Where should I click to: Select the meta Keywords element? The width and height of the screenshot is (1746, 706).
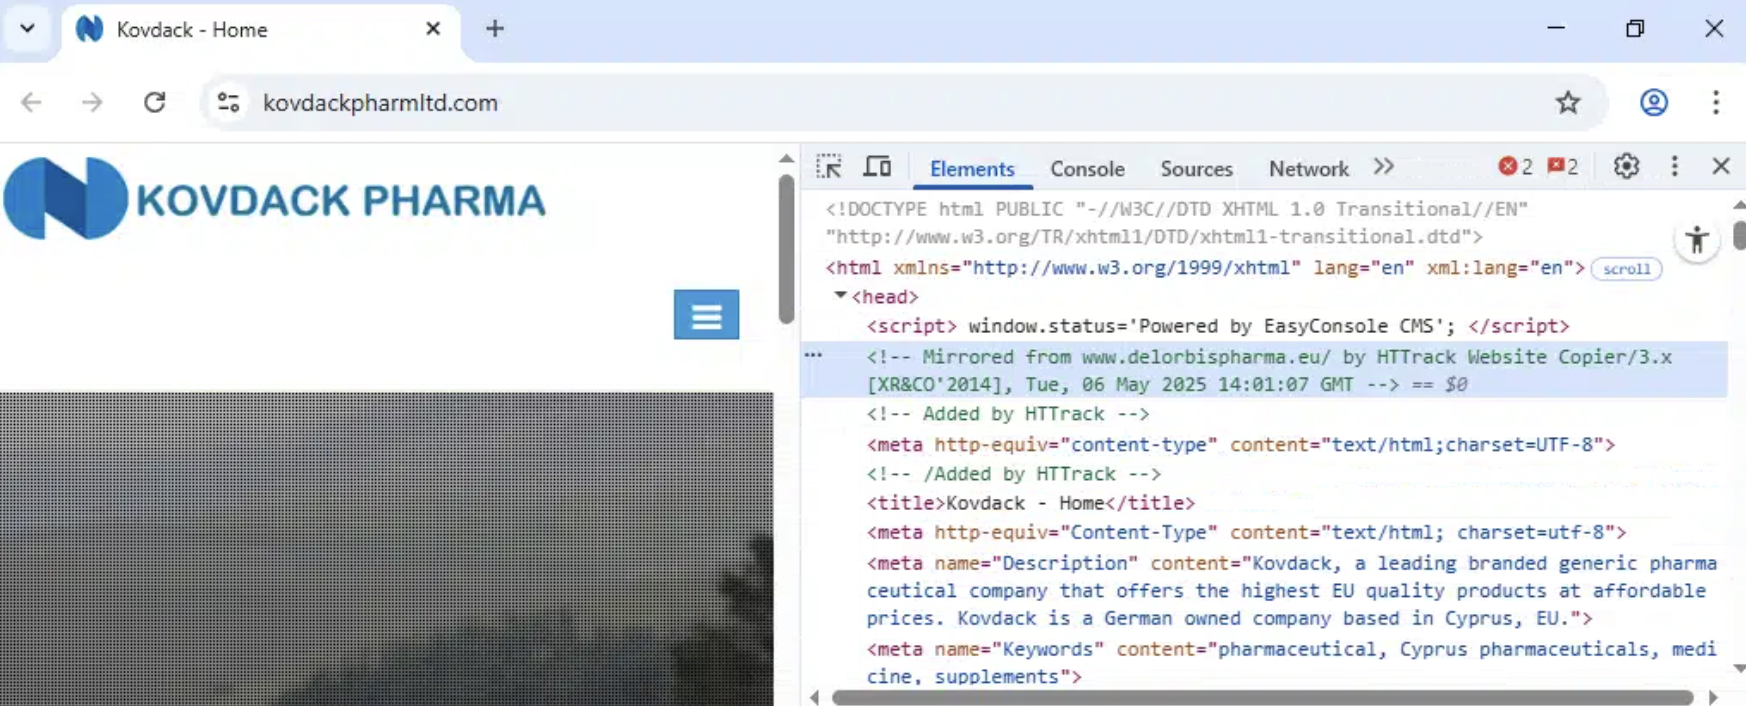pyautogui.click(x=1292, y=663)
